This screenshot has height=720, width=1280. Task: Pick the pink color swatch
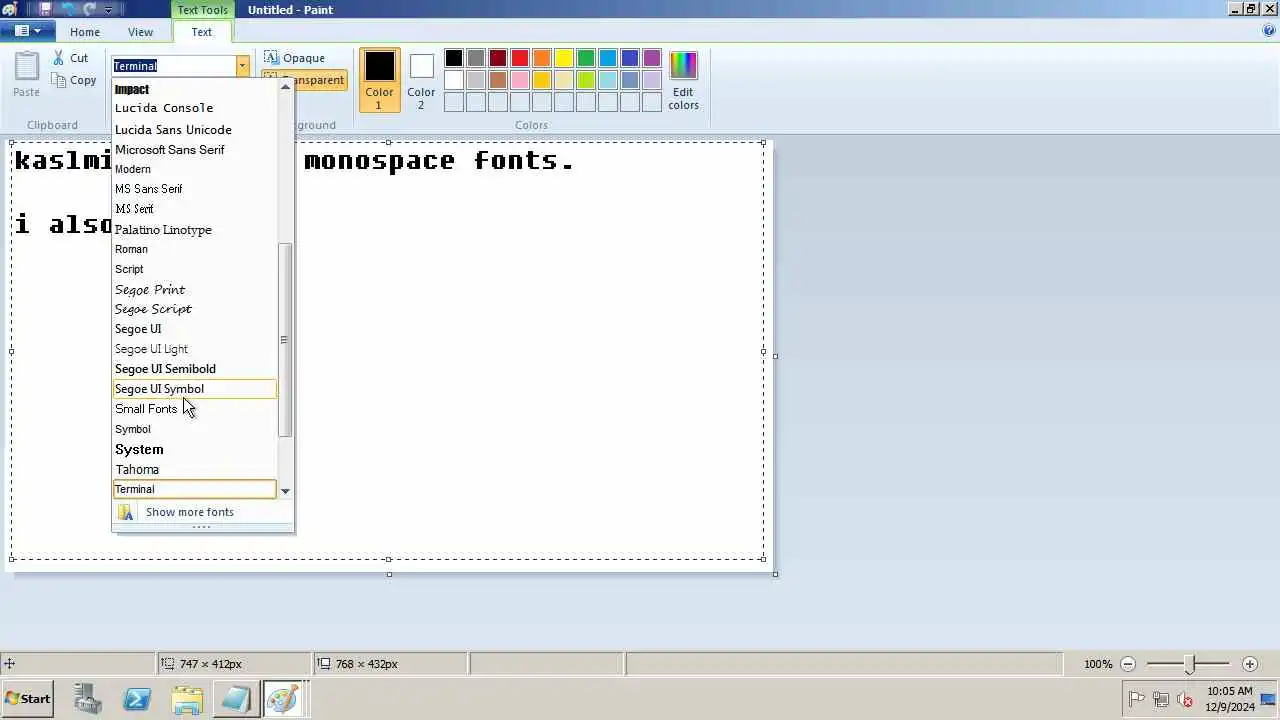coord(520,80)
